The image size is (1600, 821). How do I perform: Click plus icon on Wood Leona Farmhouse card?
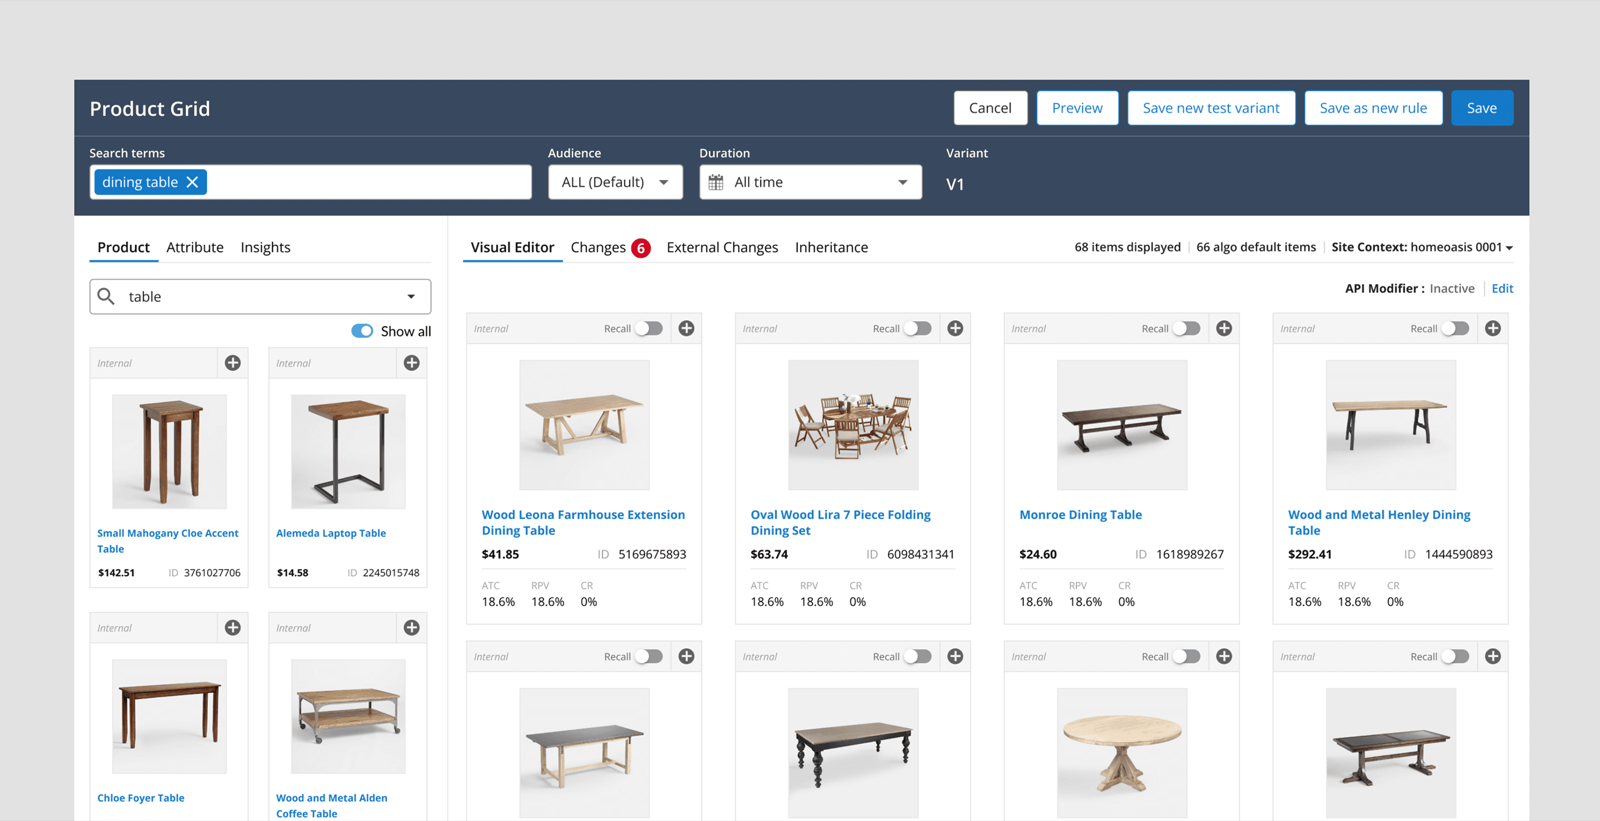[x=687, y=328]
